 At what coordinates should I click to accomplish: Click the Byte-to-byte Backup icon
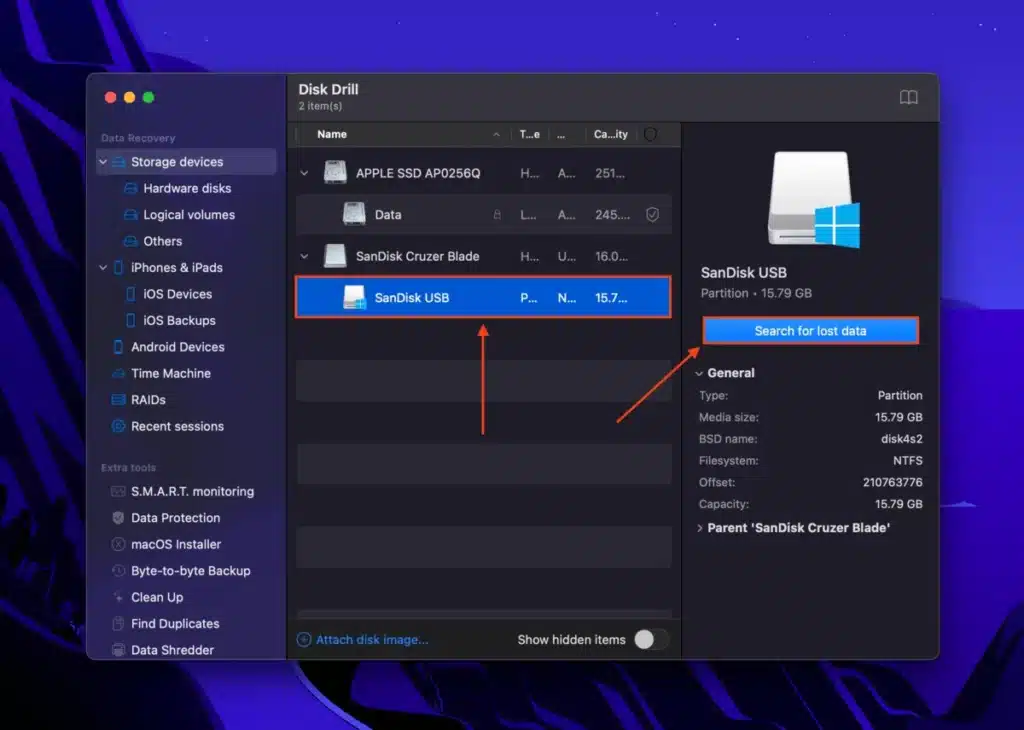click(x=118, y=571)
